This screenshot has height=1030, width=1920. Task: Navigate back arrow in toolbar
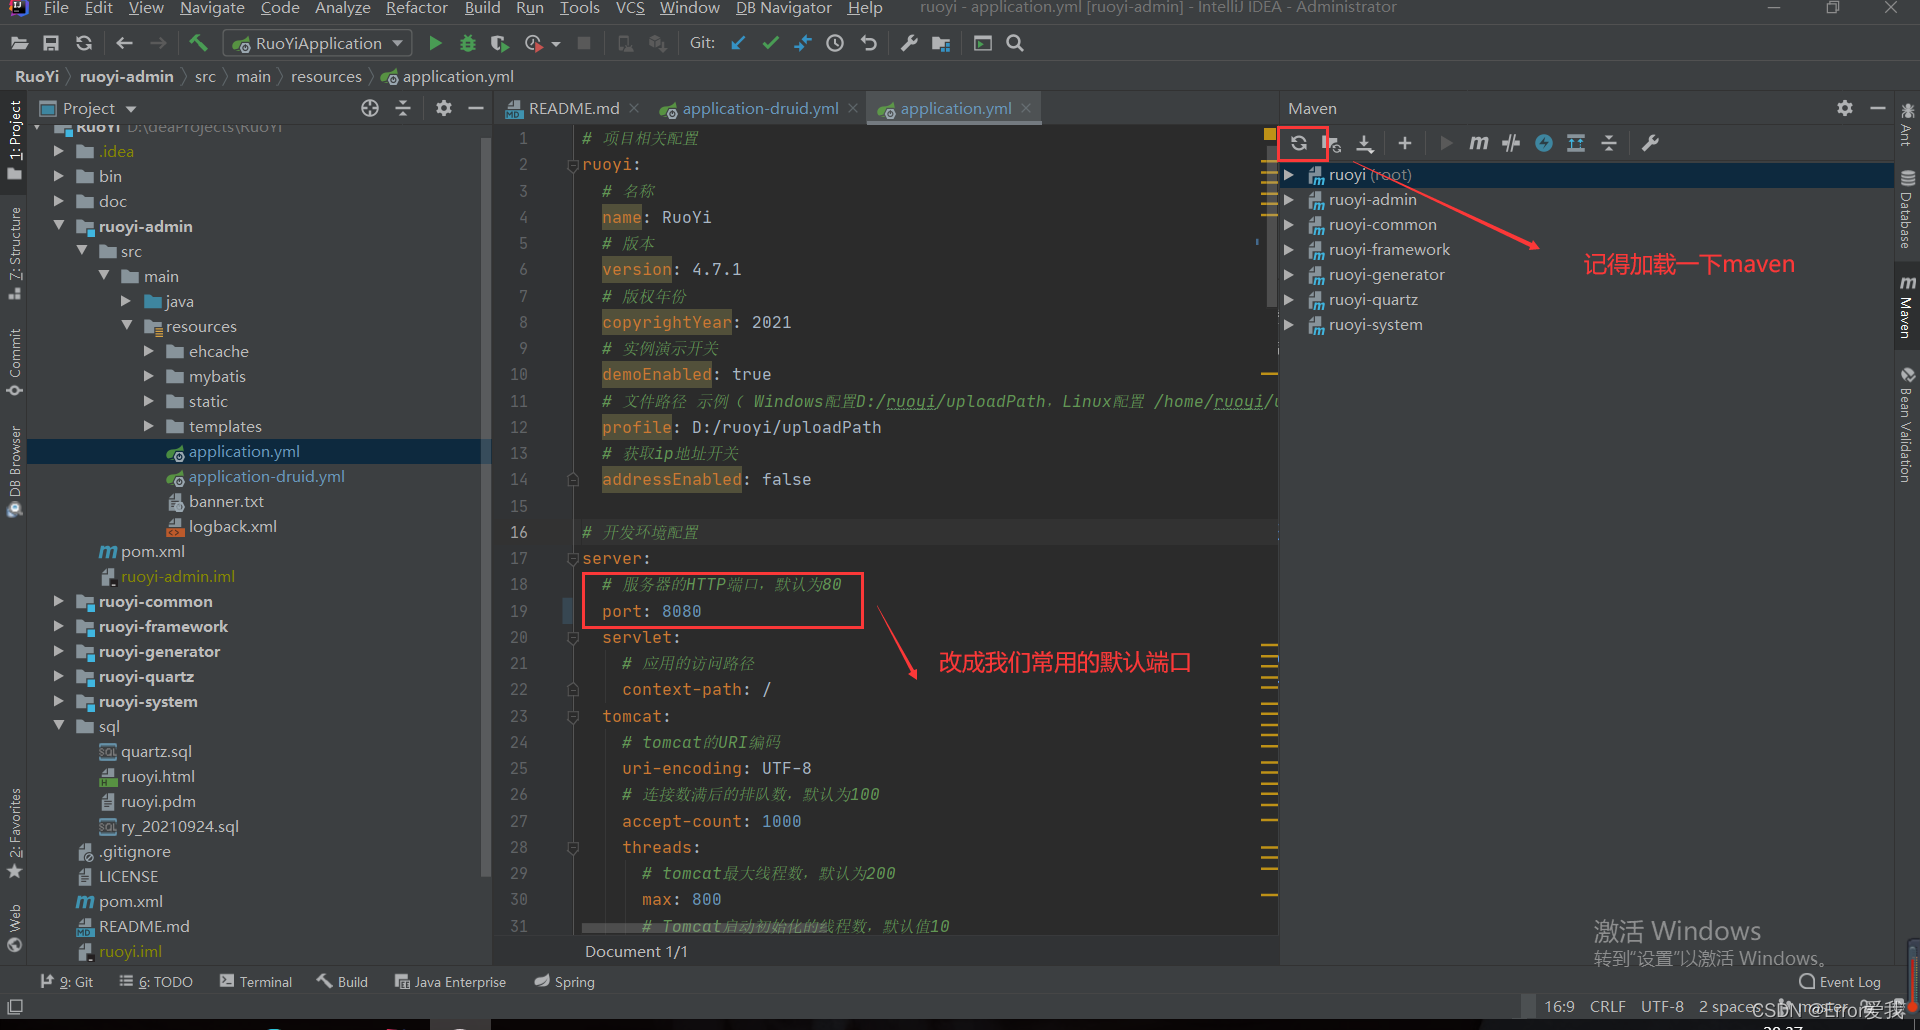[x=125, y=43]
